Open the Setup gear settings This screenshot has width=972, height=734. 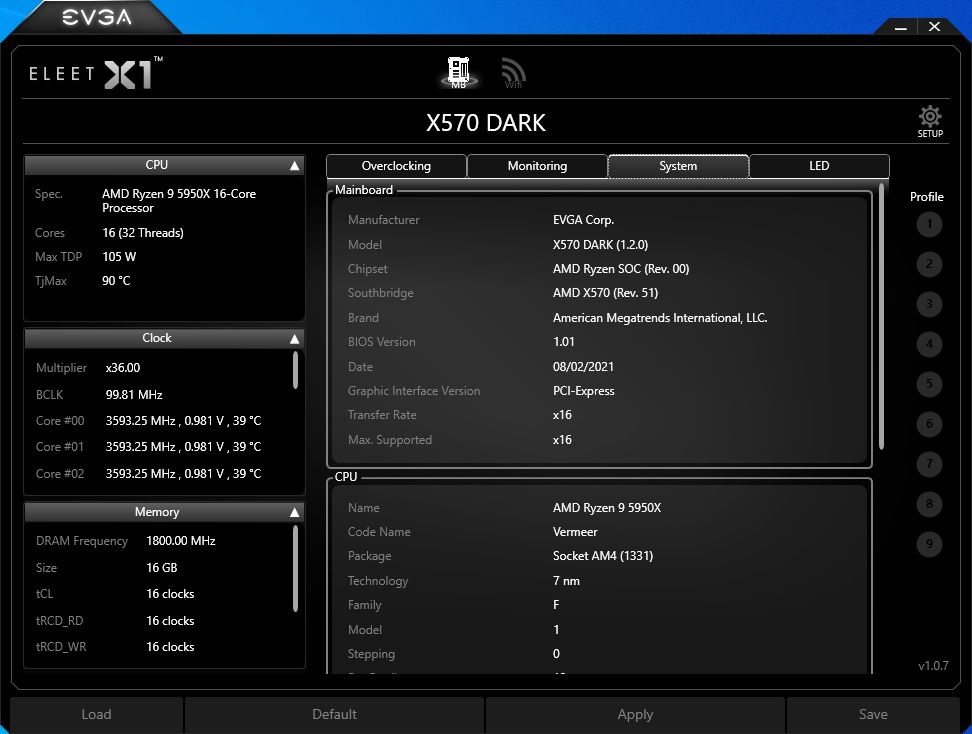[x=930, y=122]
